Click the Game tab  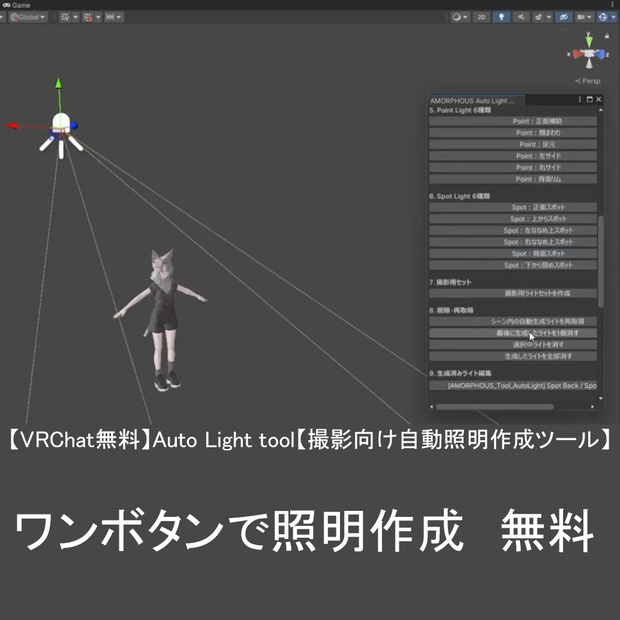pyautogui.click(x=17, y=5)
